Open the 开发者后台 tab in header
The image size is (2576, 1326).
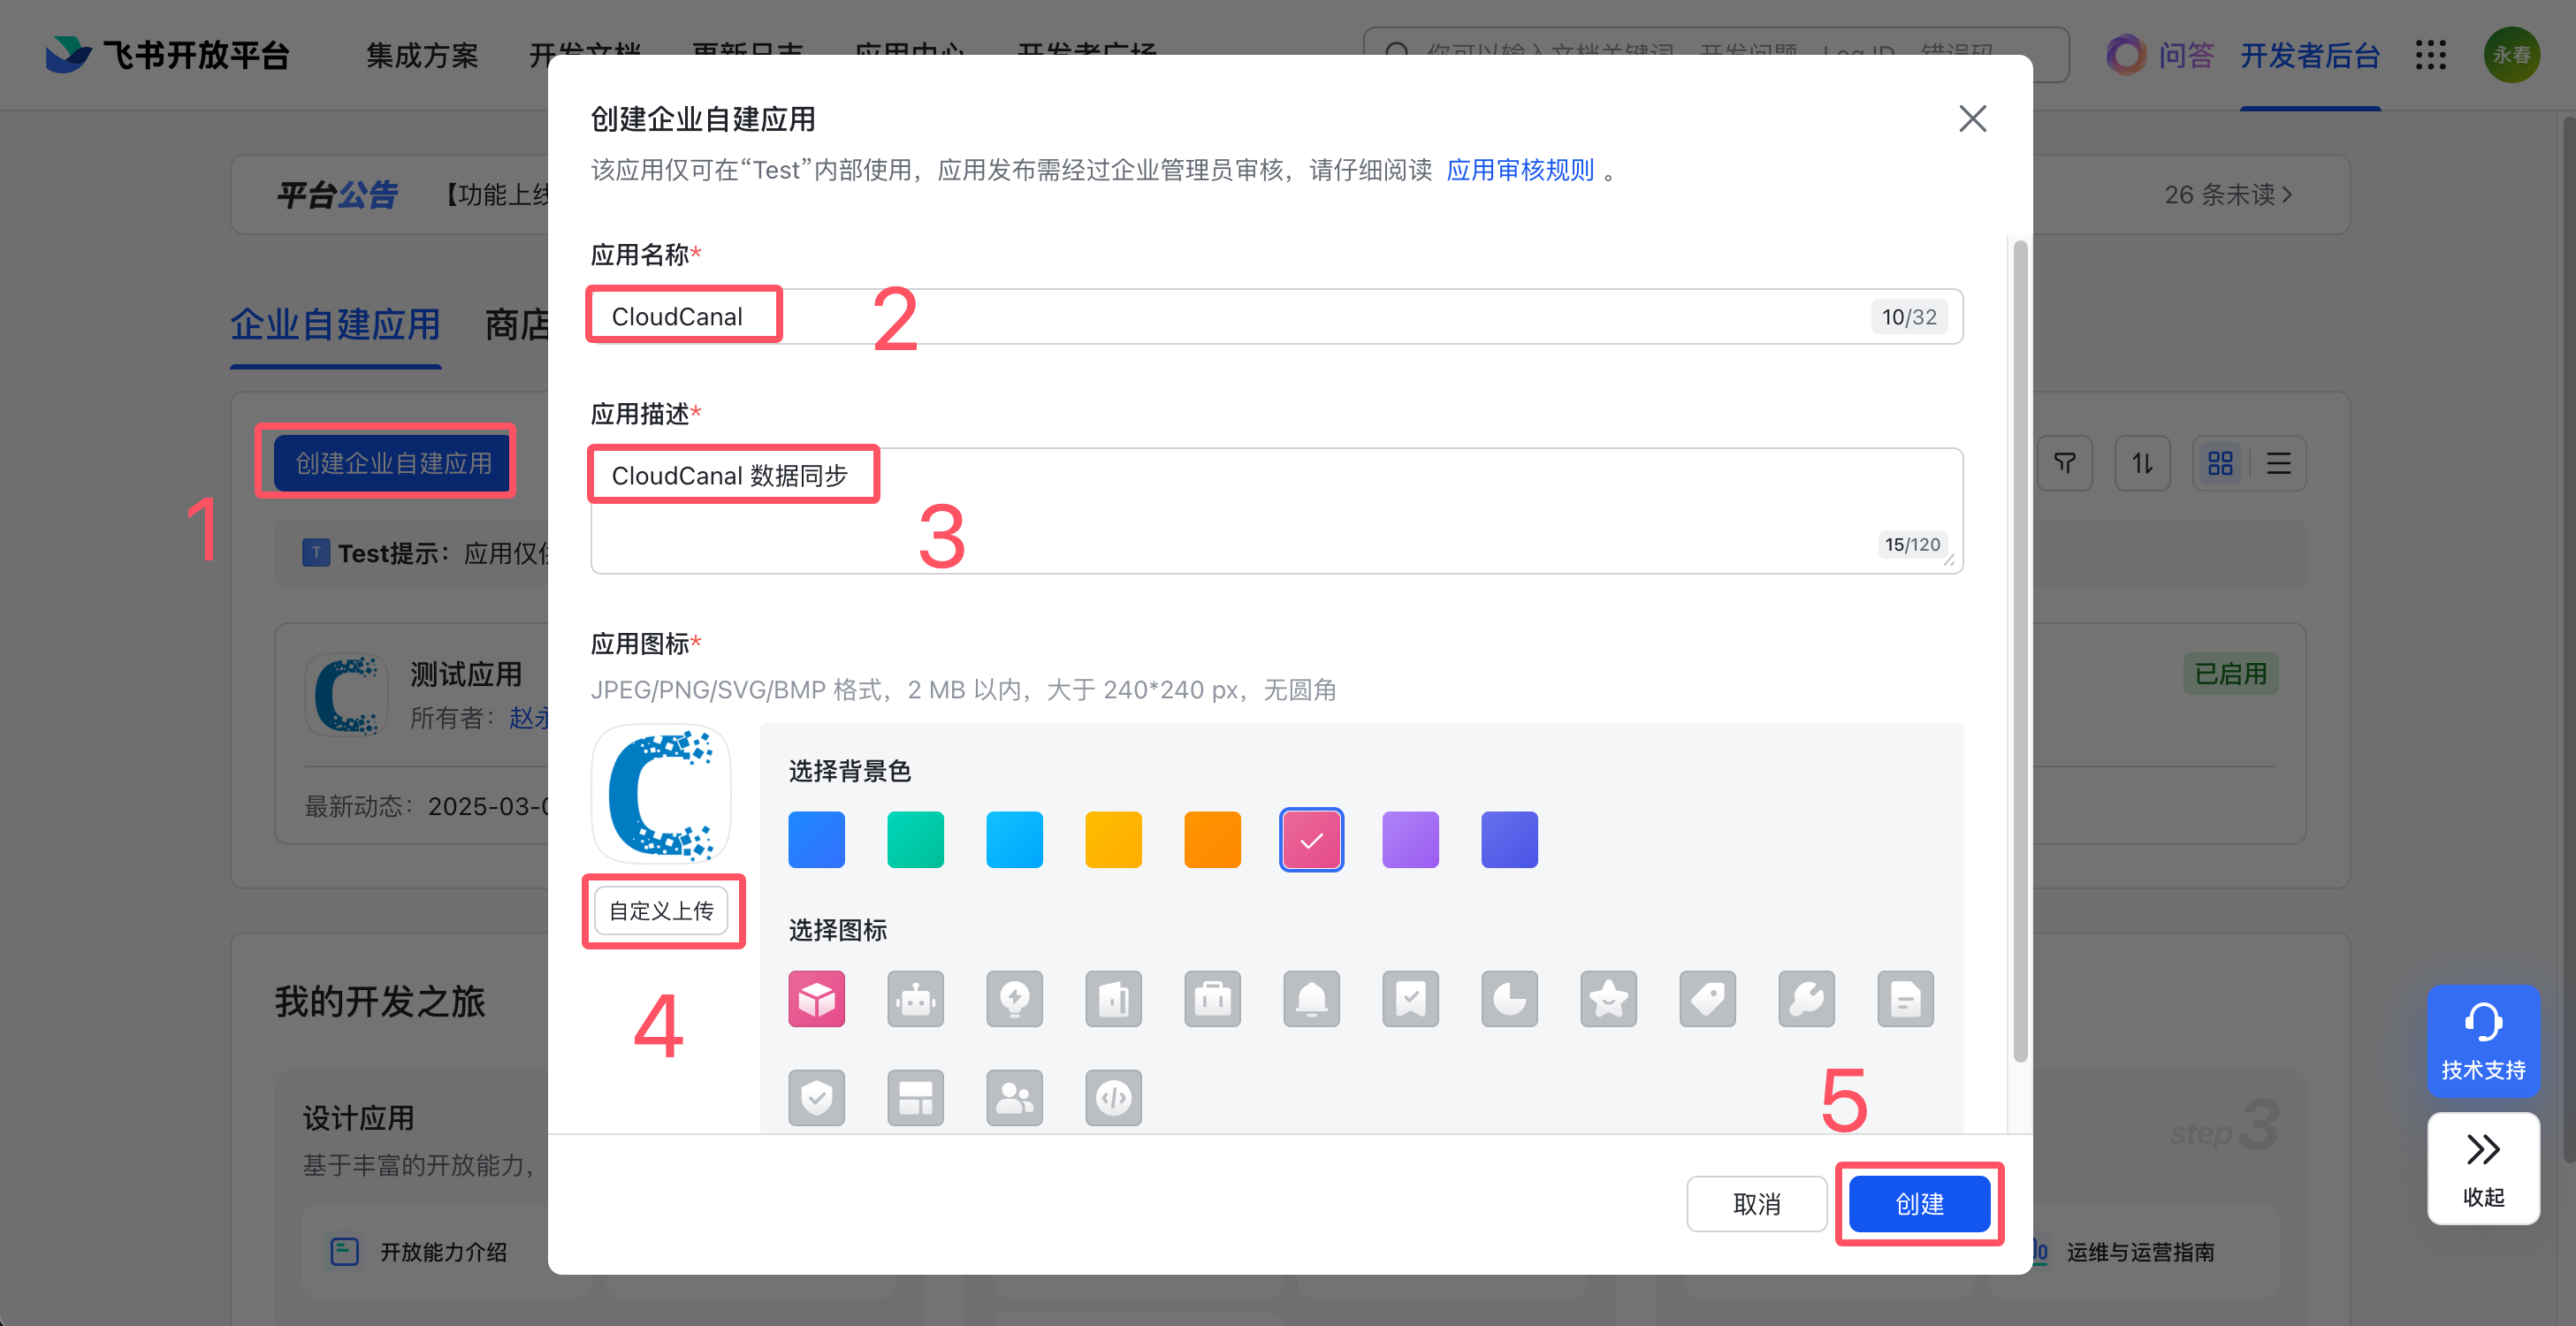pos(2309,55)
